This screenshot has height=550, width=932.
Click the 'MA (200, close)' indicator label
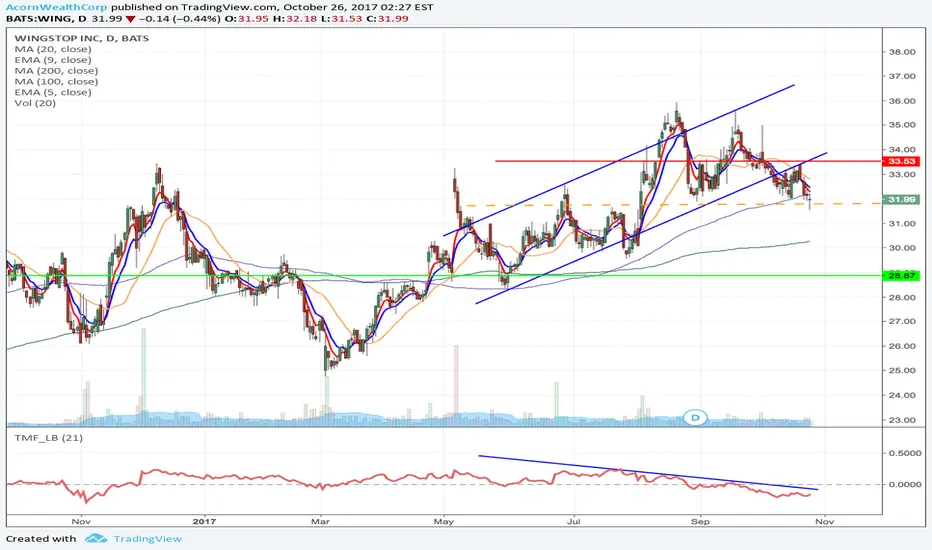[56, 71]
